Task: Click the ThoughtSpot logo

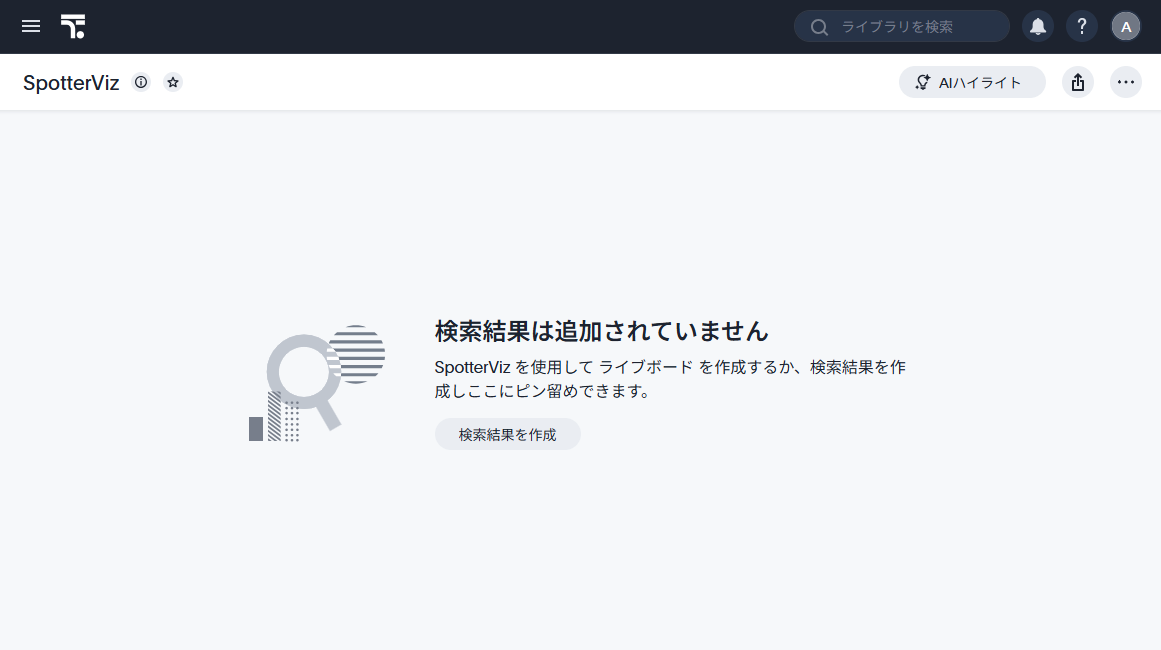Action: [x=73, y=27]
